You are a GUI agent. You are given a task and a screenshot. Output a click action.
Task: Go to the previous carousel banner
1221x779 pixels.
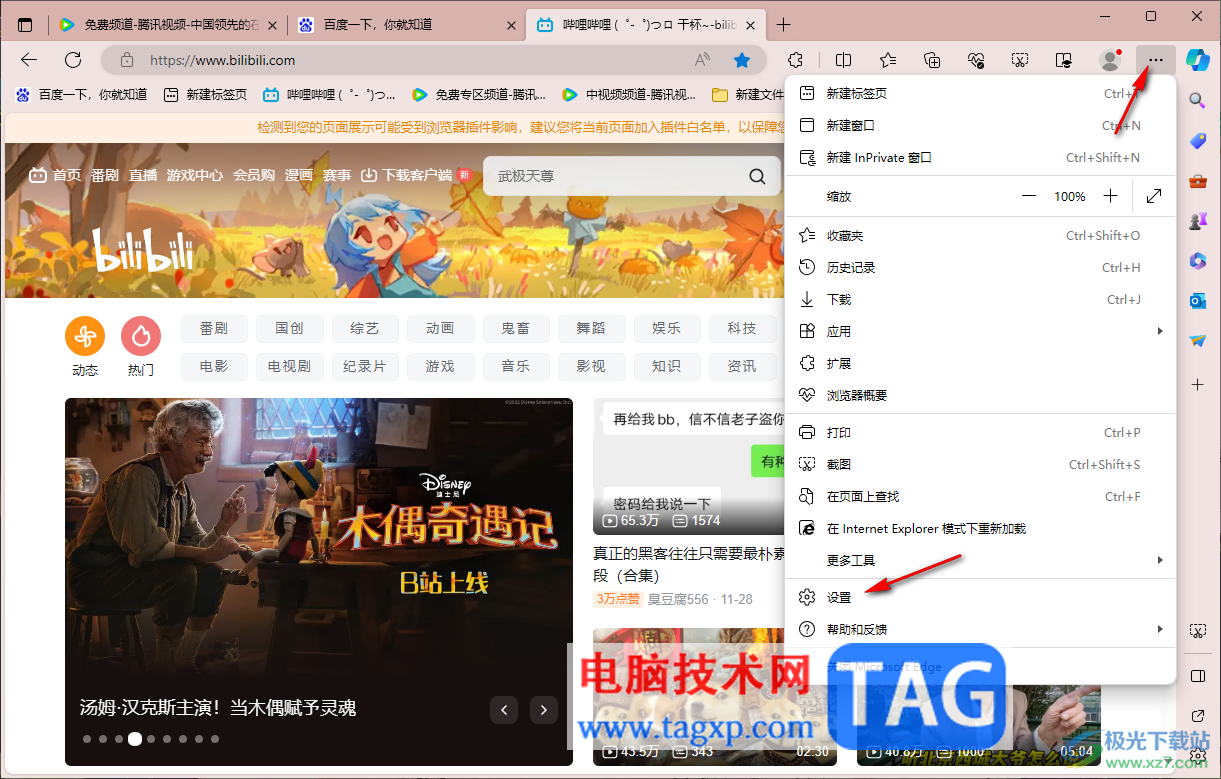(504, 710)
